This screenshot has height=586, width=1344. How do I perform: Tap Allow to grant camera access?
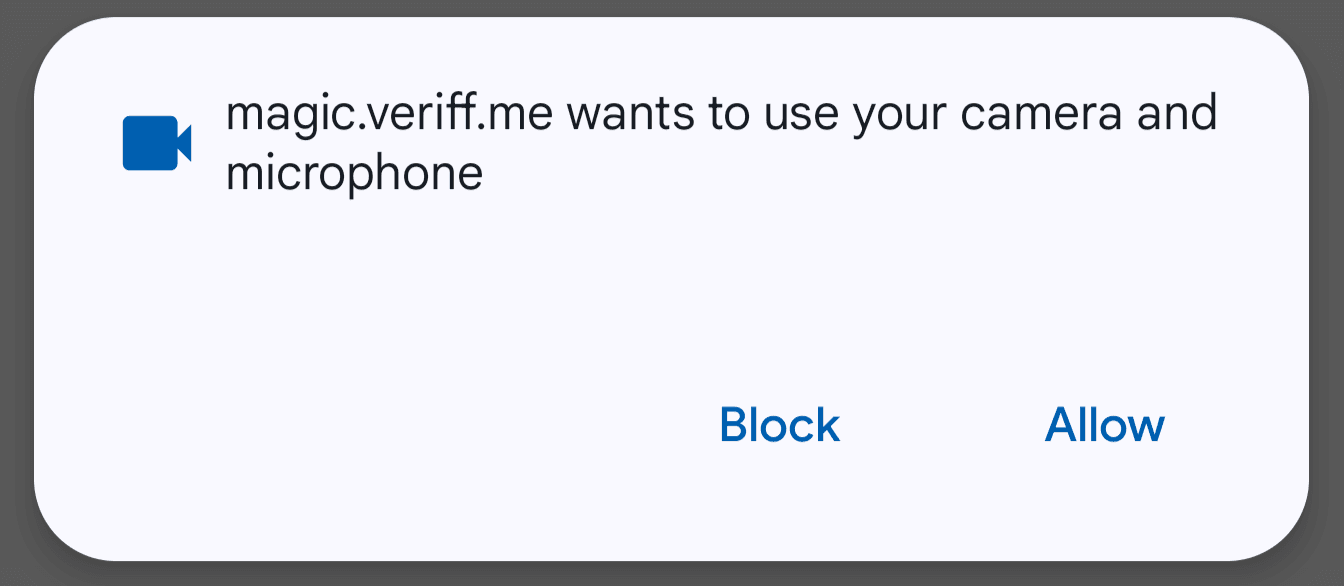pyautogui.click(x=1104, y=425)
